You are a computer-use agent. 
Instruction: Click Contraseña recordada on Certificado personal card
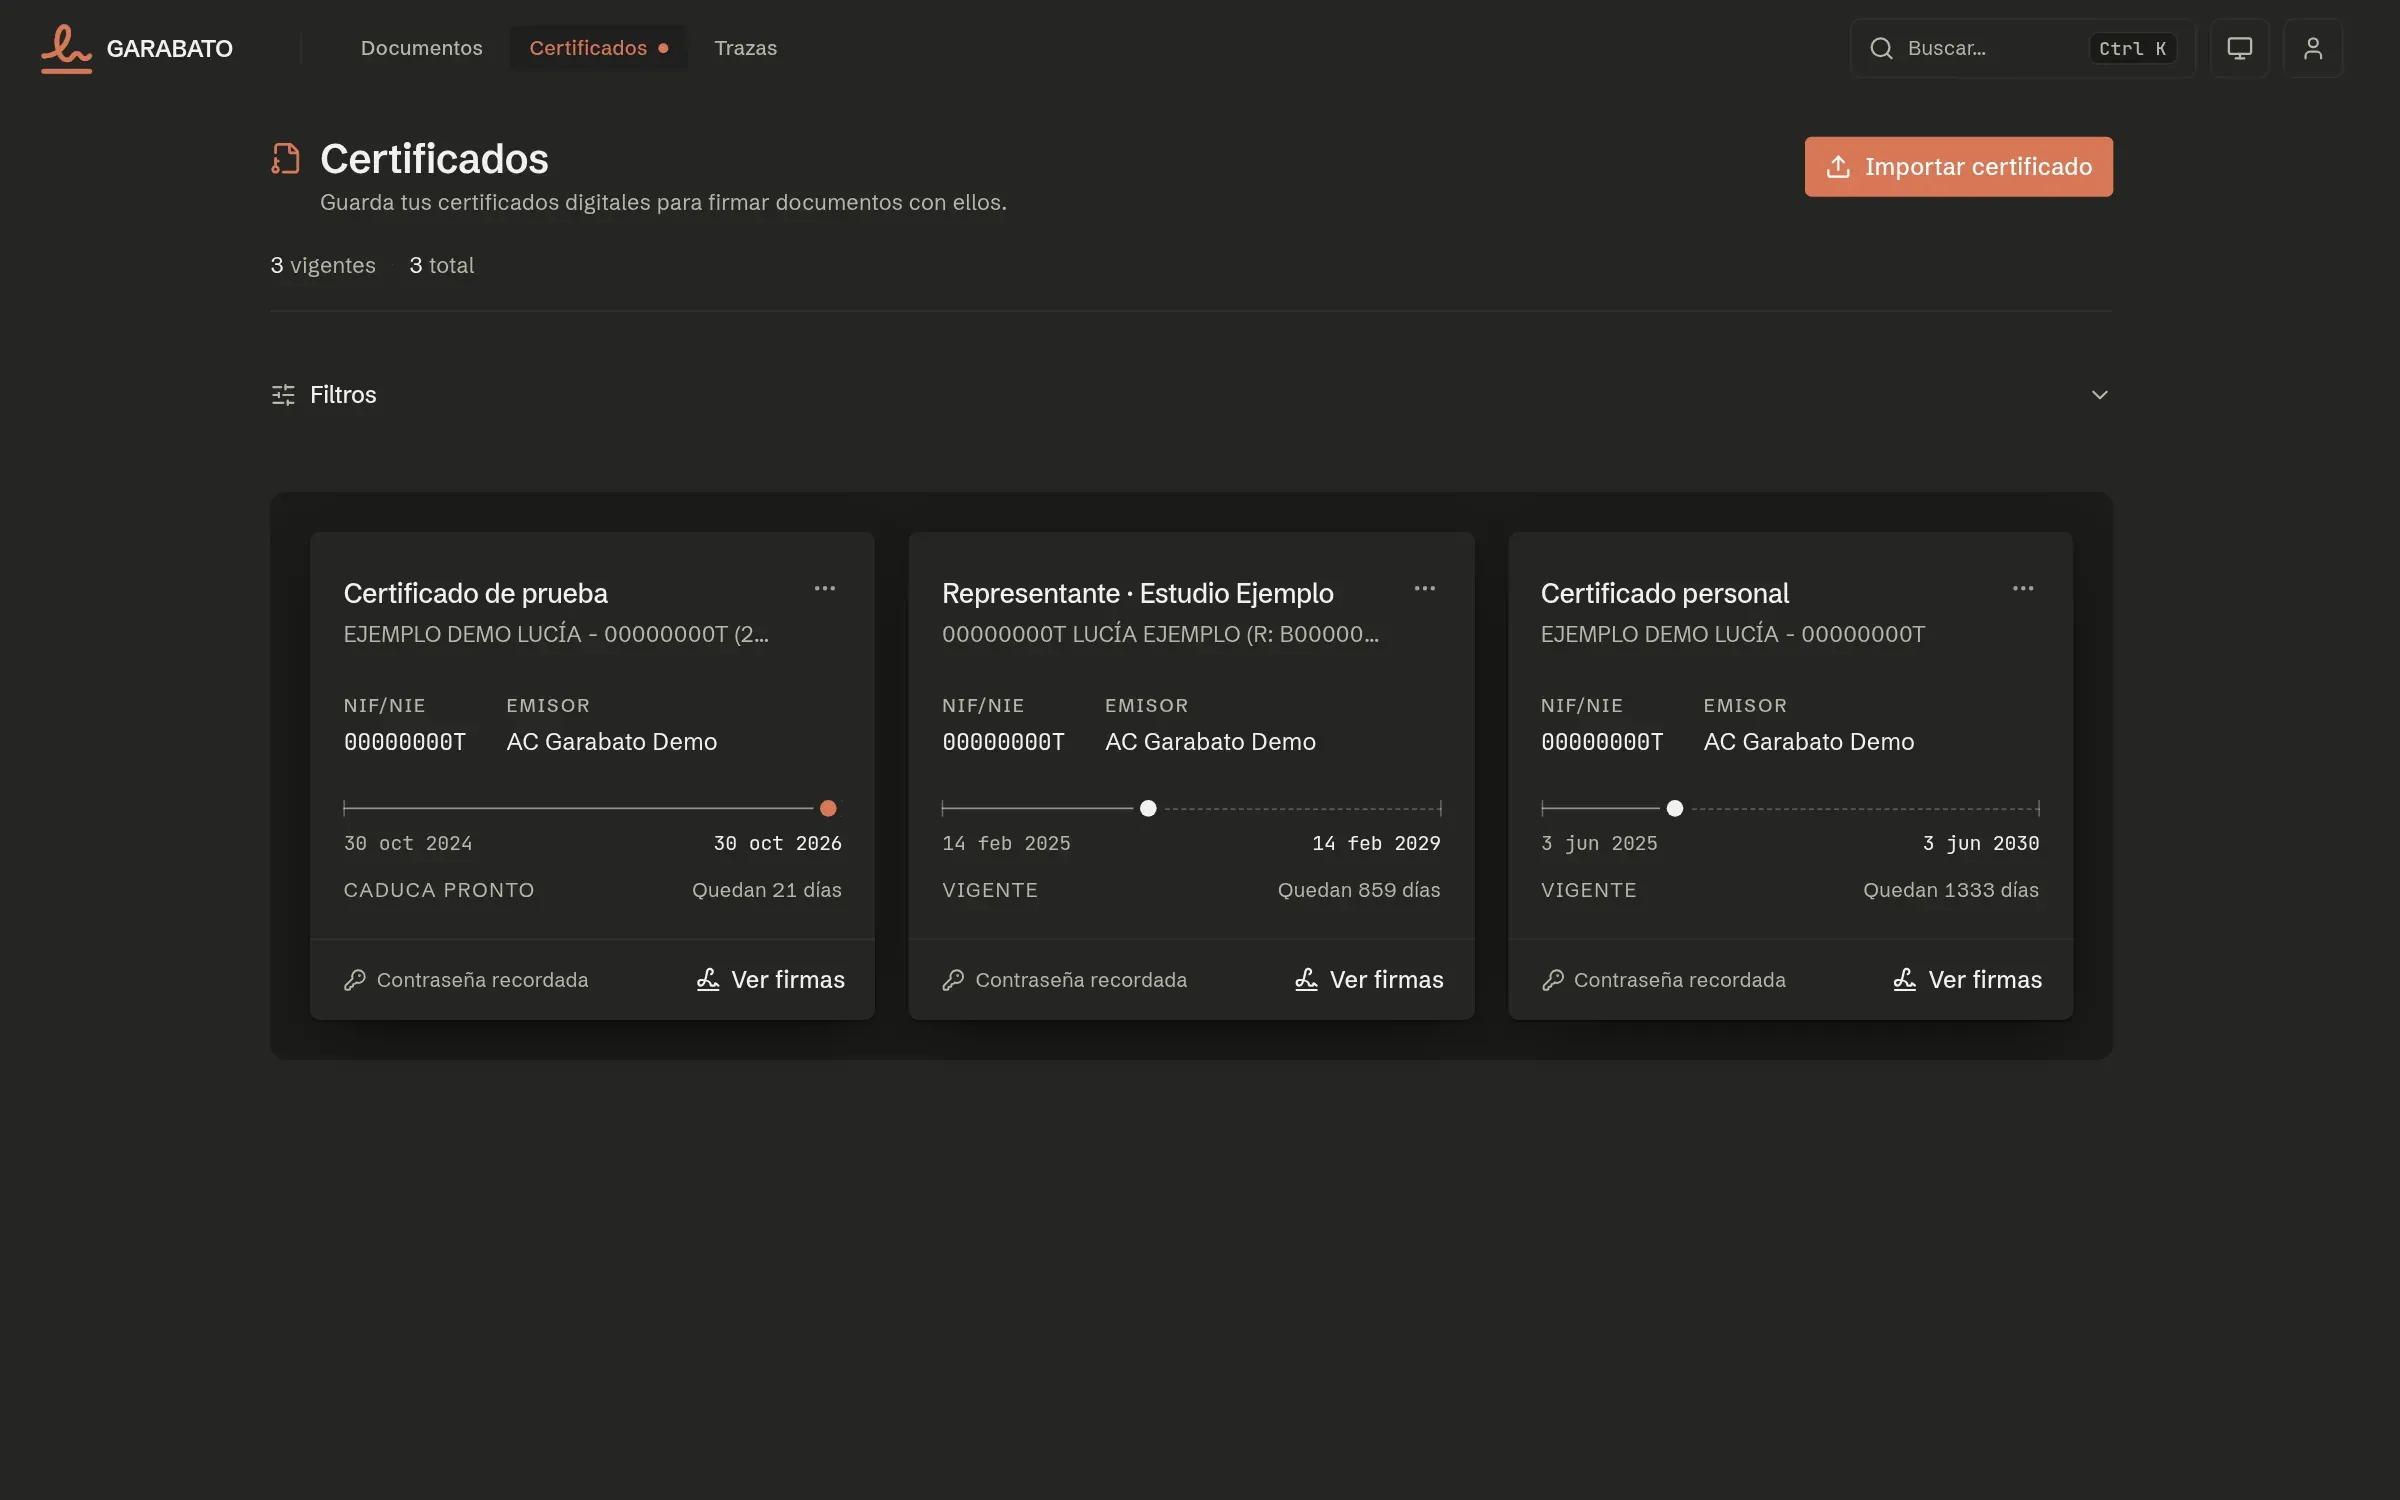pyautogui.click(x=1679, y=980)
